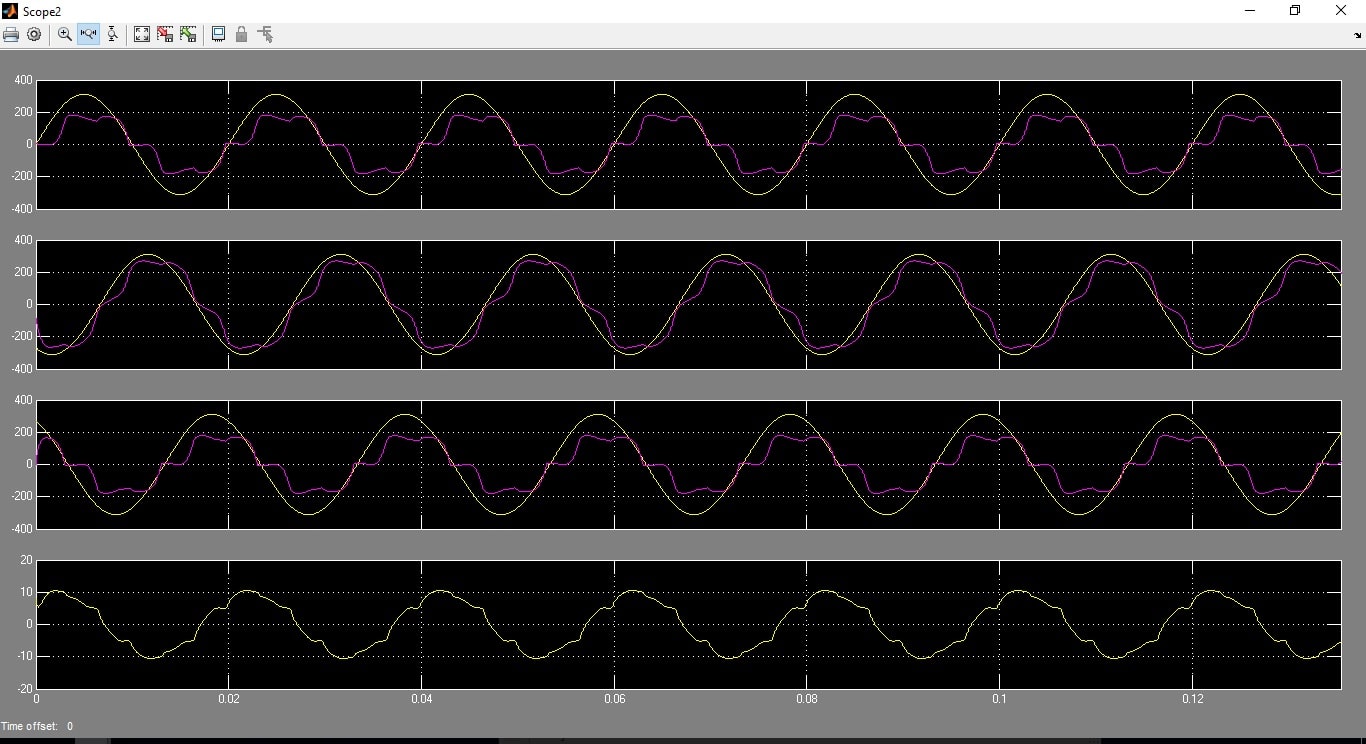The width and height of the screenshot is (1366, 744).
Task: Toggle the highlighted Zoom X-axis tool
Action: (88, 34)
